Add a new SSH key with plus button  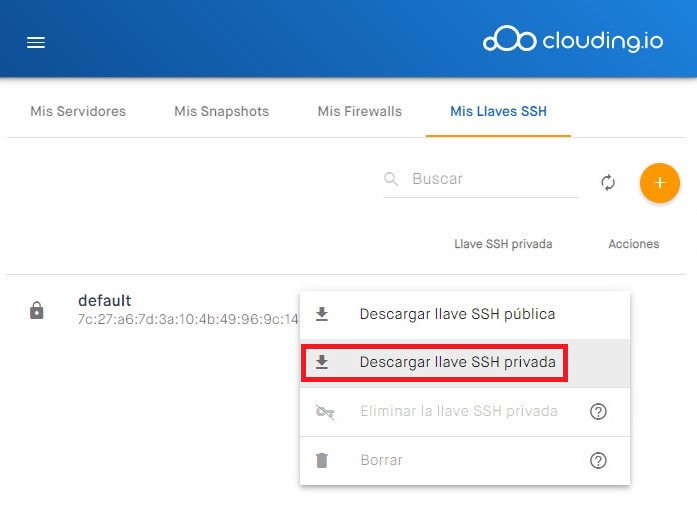[659, 183]
